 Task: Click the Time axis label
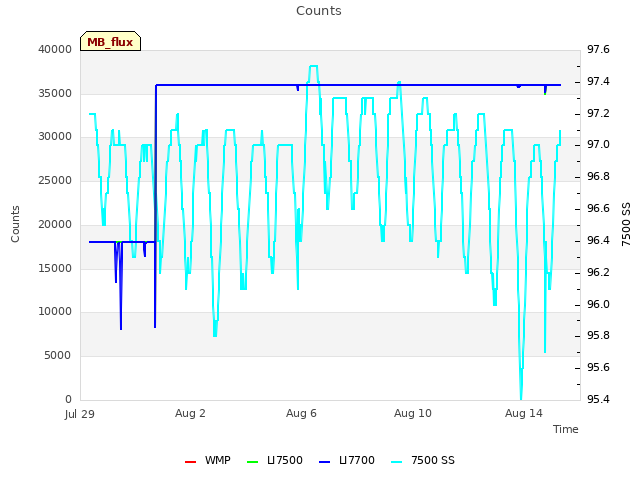tap(565, 429)
